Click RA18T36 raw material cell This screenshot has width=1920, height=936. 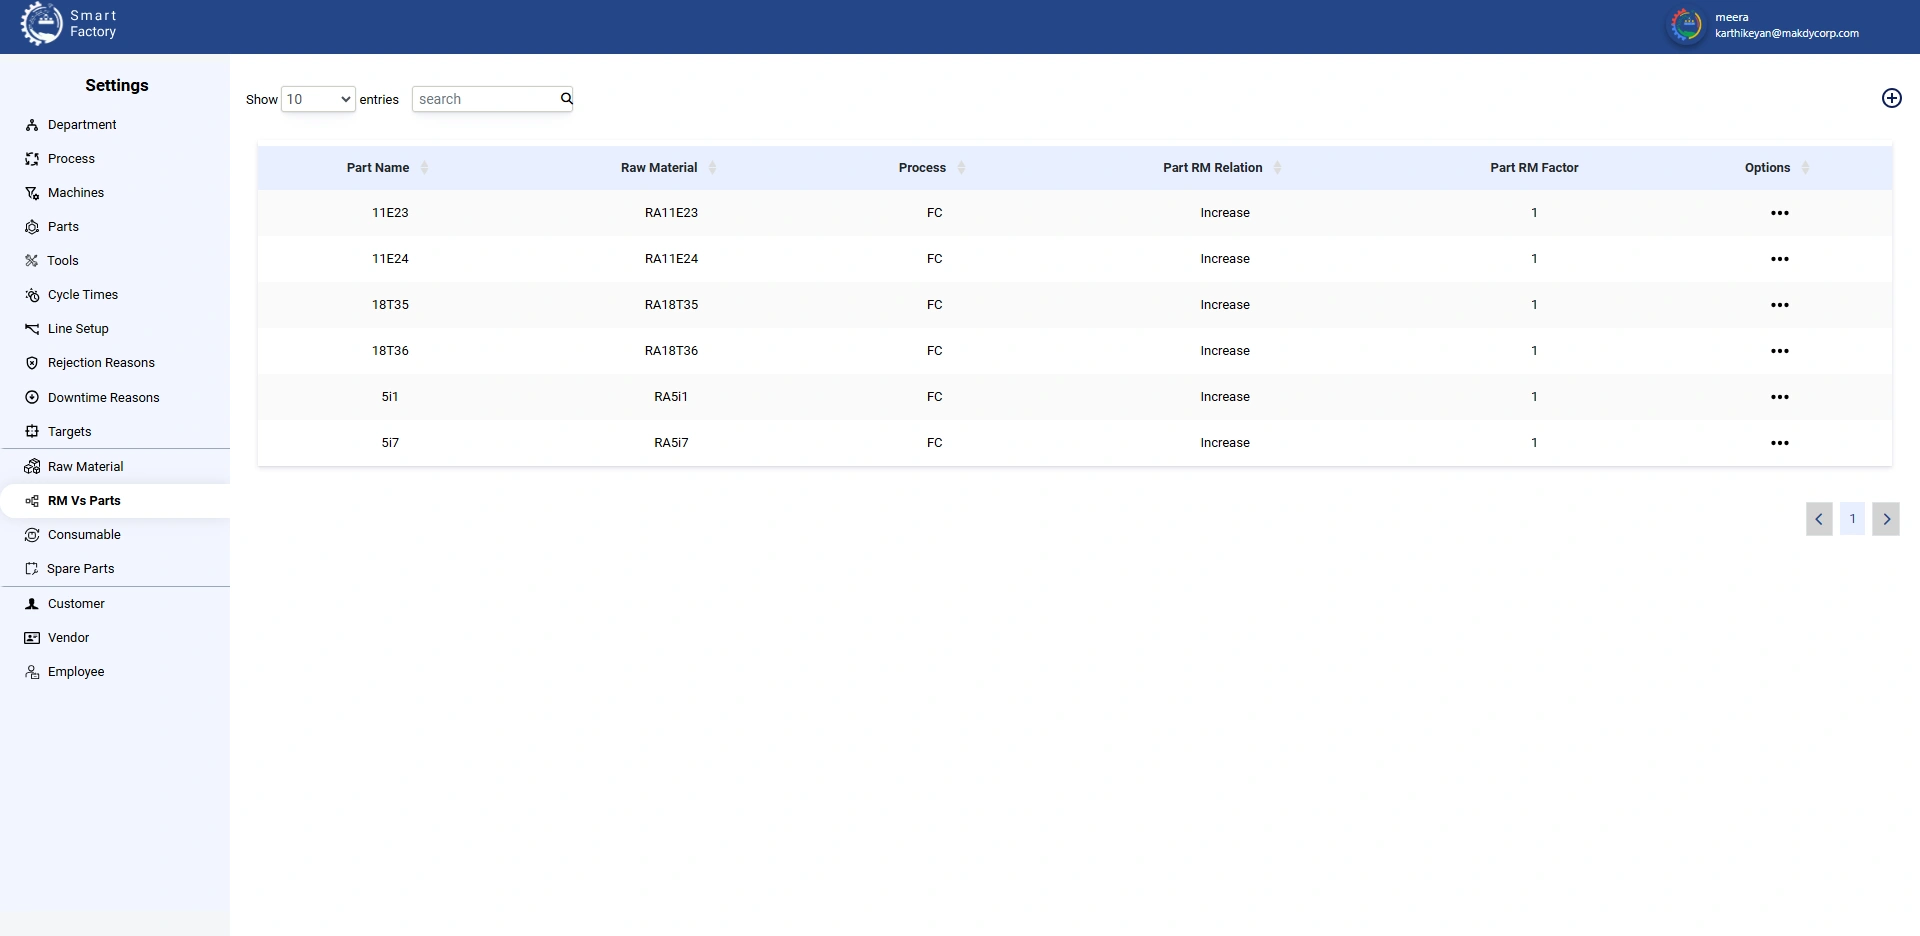pyautogui.click(x=671, y=351)
